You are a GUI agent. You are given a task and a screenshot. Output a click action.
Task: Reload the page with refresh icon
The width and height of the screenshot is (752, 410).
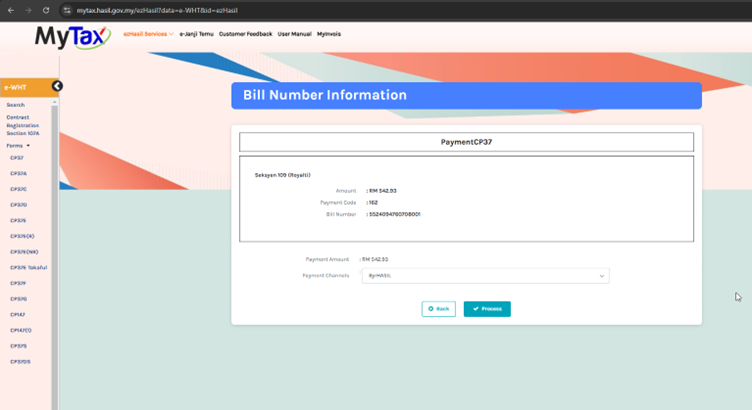point(46,9)
